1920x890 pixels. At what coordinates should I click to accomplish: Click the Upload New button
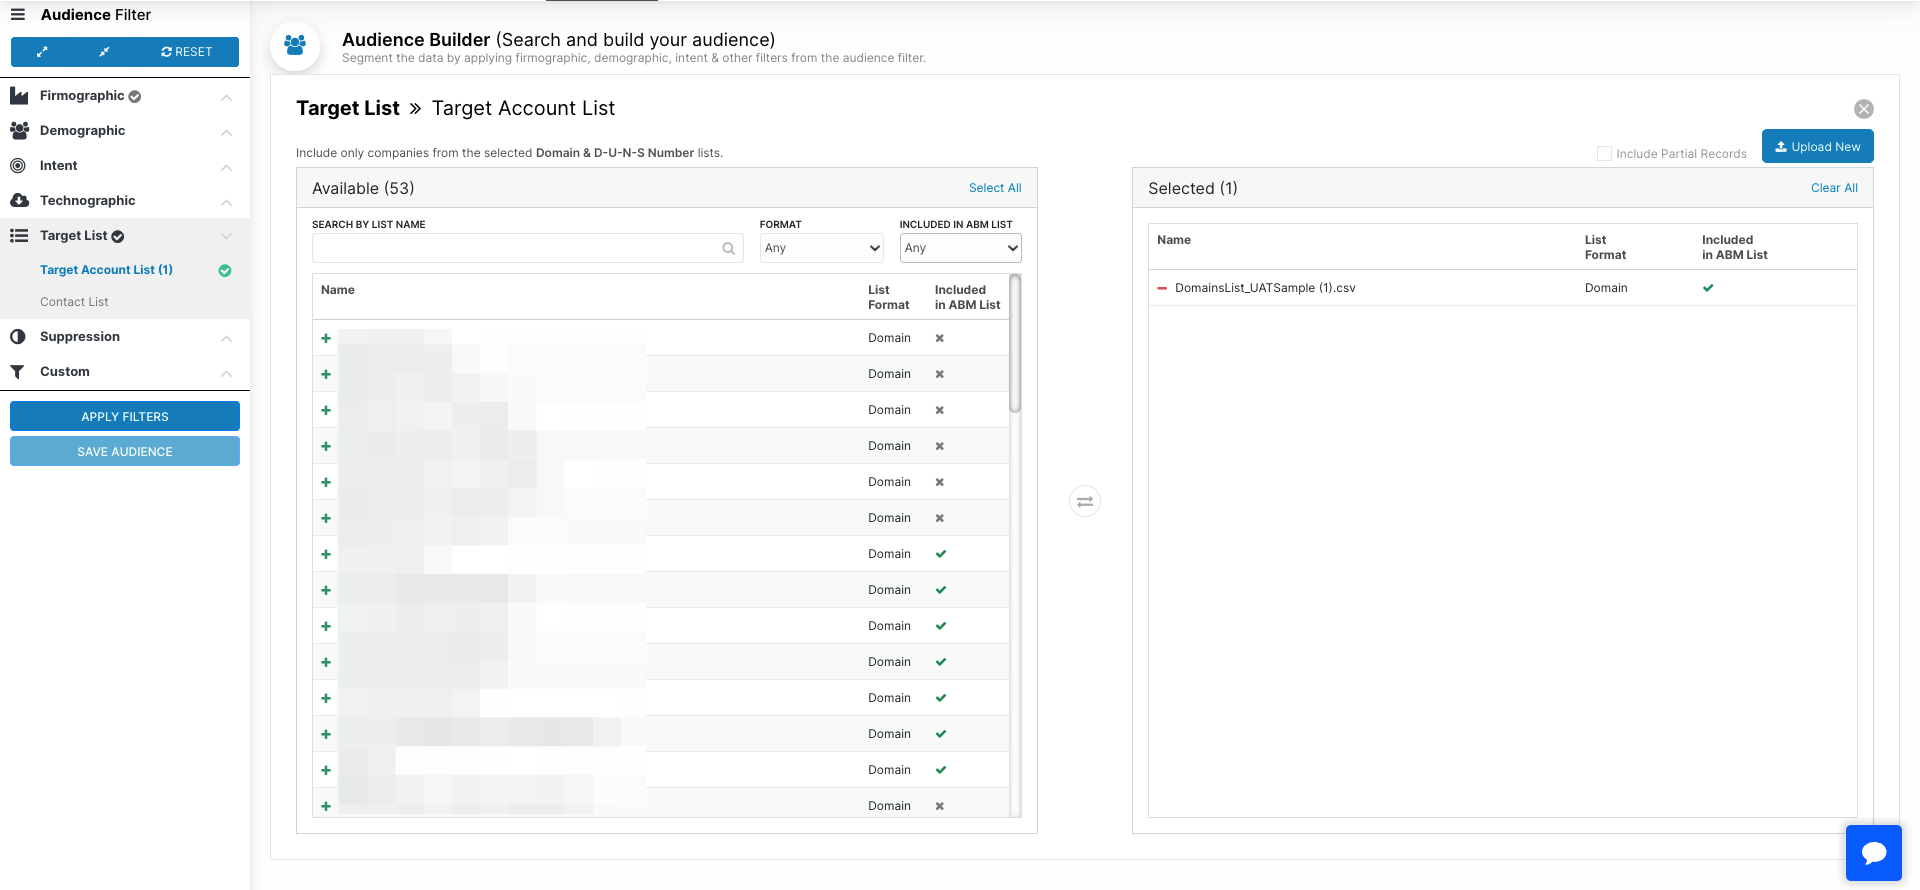[1817, 146]
